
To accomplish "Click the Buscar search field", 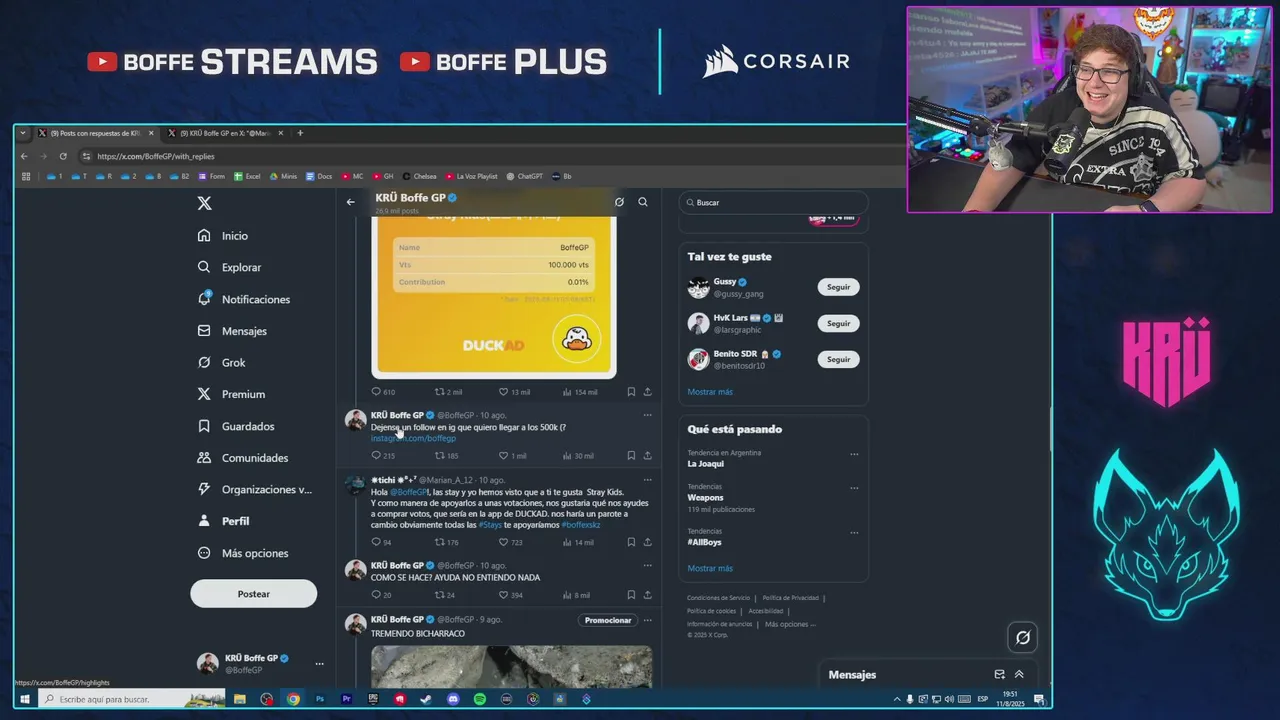I will click(x=774, y=202).
